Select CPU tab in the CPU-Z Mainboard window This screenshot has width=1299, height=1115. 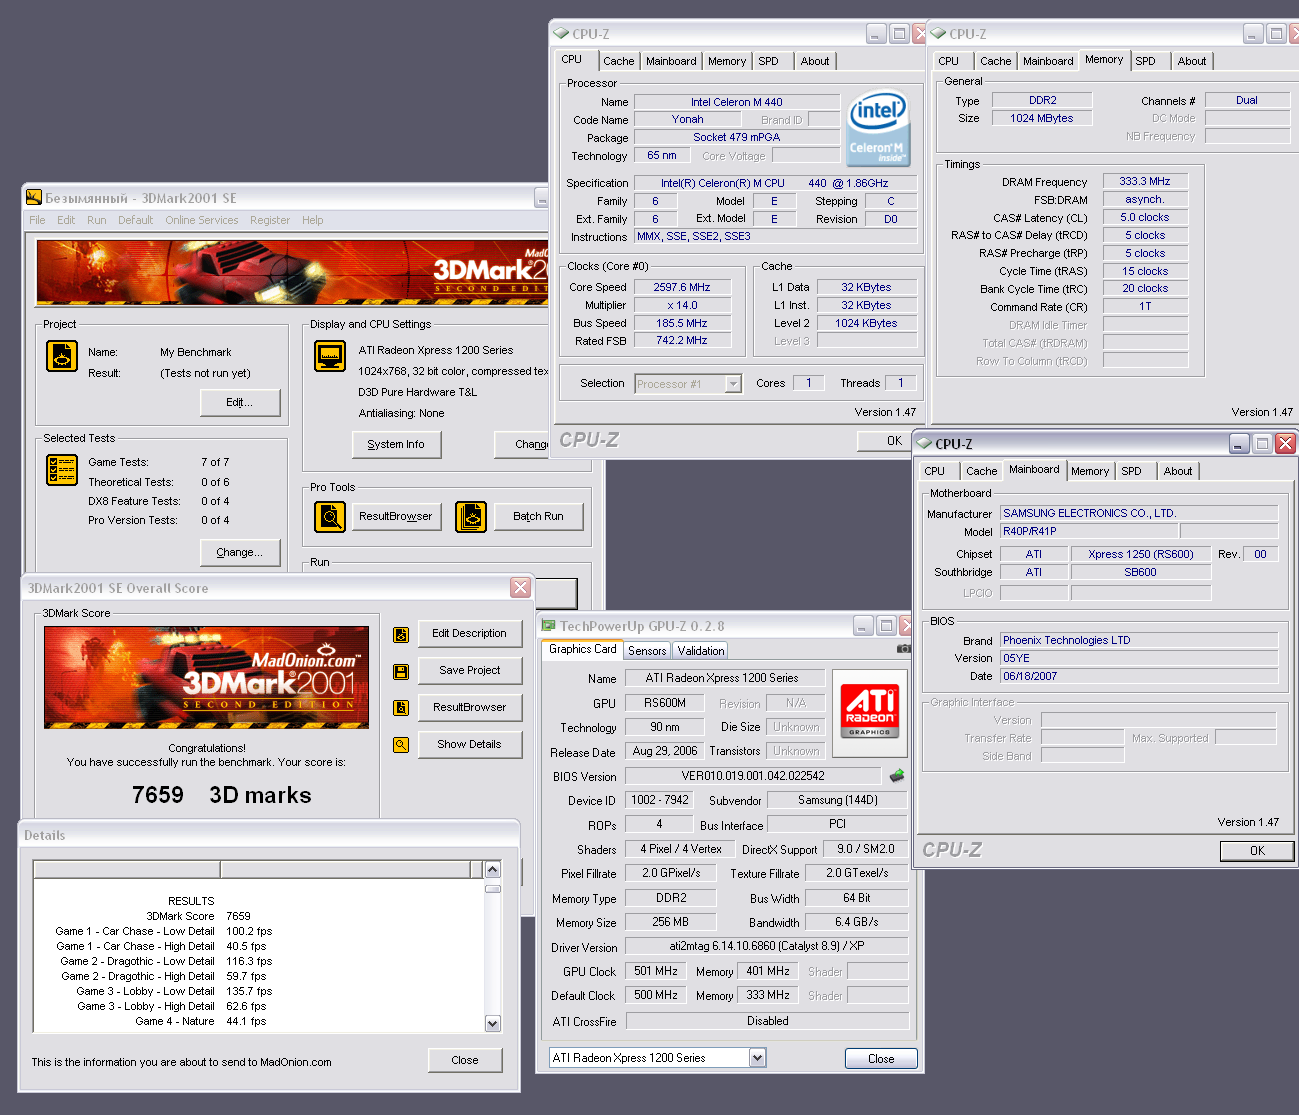[935, 471]
